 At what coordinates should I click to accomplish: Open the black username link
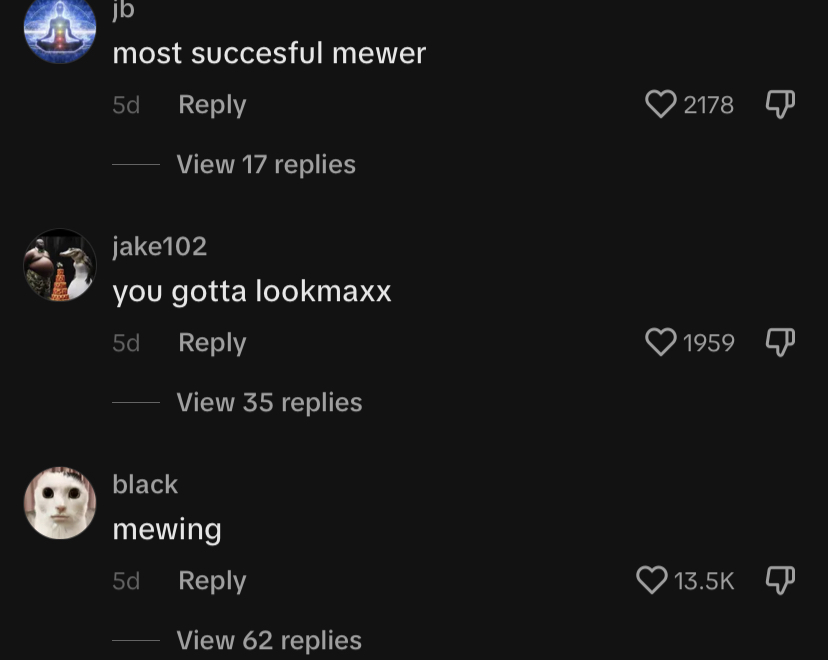(145, 485)
